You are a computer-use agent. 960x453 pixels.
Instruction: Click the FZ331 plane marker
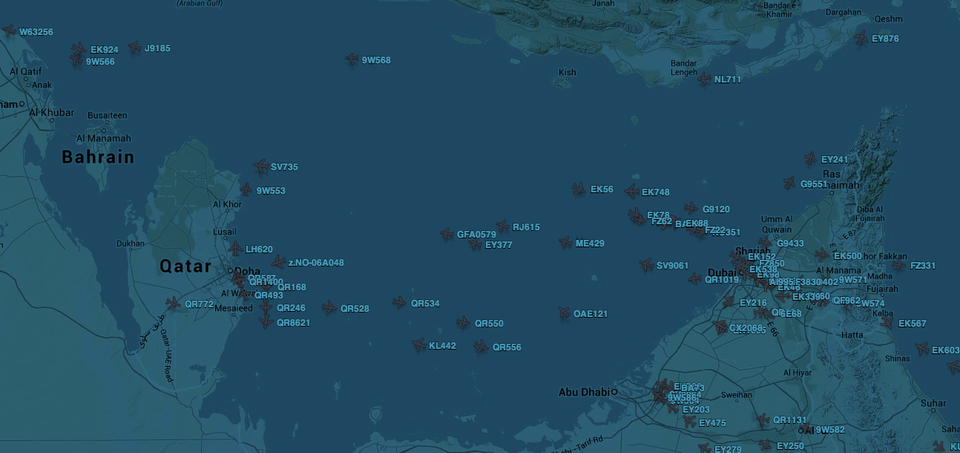(899, 266)
